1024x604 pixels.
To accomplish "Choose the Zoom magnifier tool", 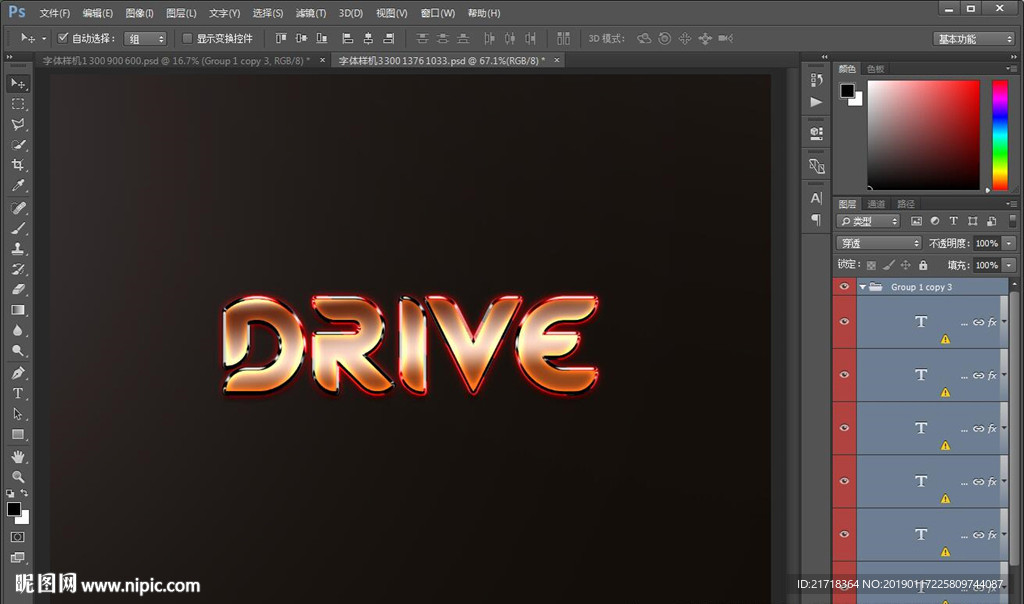I will click(18, 477).
